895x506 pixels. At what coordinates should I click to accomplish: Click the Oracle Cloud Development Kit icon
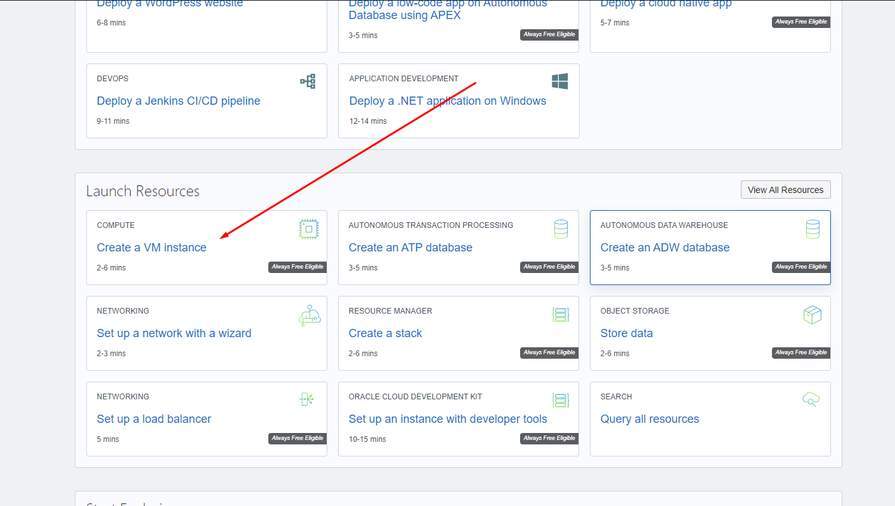[x=560, y=401]
